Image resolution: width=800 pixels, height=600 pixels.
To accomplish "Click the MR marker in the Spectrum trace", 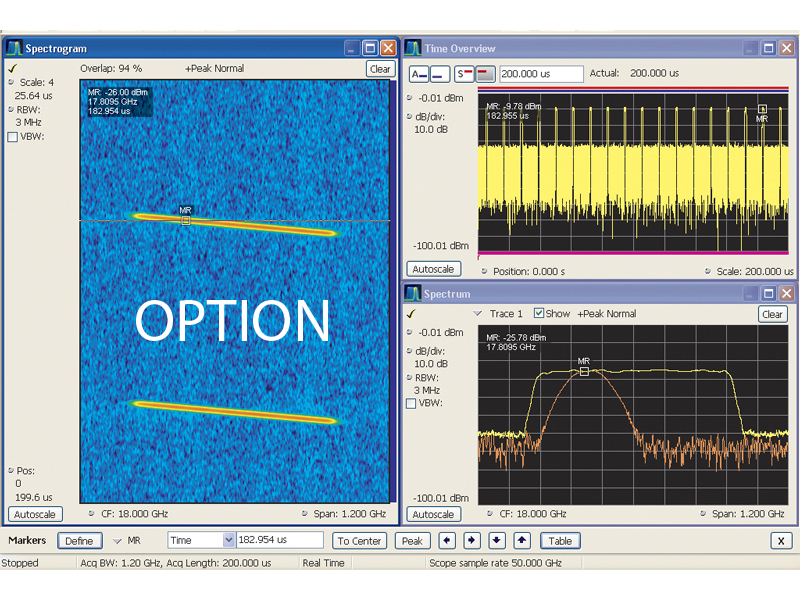I will [584, 371].
